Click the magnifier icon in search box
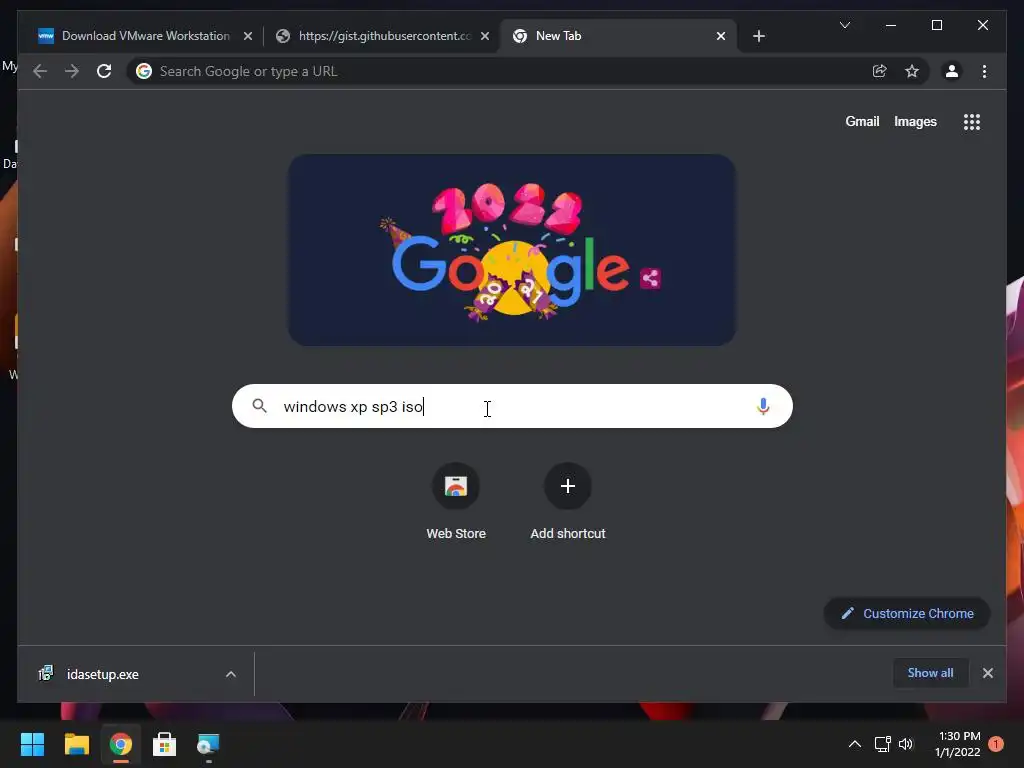Image resolution: width=1024 pixels, height=768 pixels. (259, 406)
